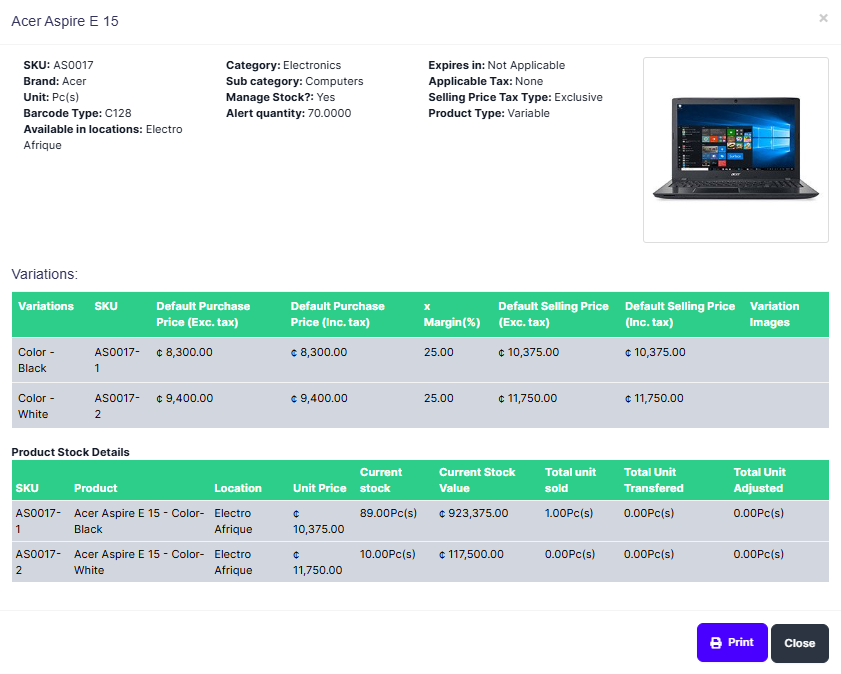This screenshot has height=674, width=841.
Task: Click the current stock '89.00Pc(s)'
Action: (x=388, y=513)
